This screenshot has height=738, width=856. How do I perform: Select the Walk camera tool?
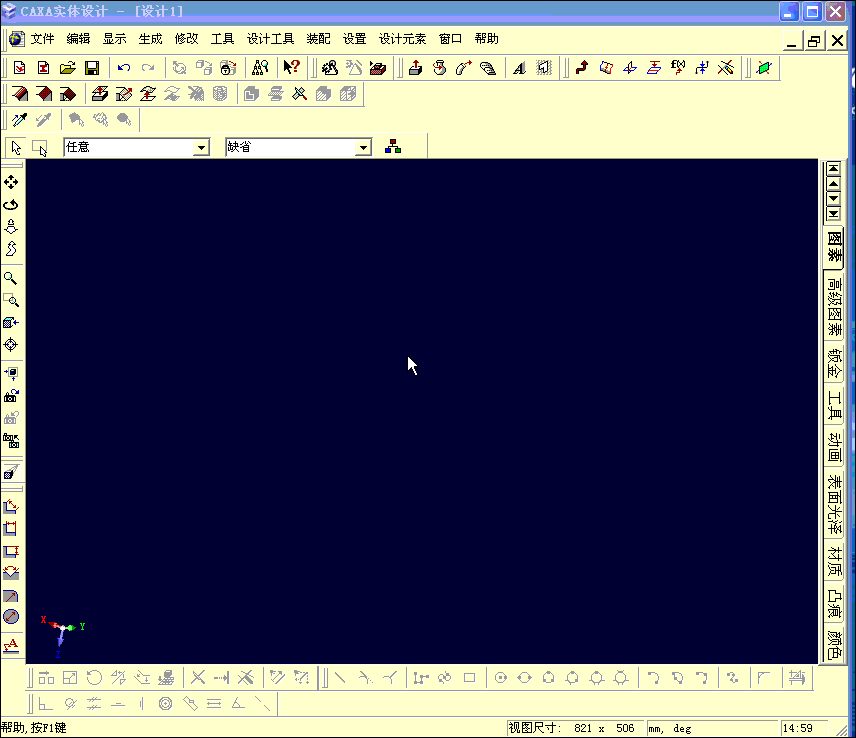click(11, 227)
